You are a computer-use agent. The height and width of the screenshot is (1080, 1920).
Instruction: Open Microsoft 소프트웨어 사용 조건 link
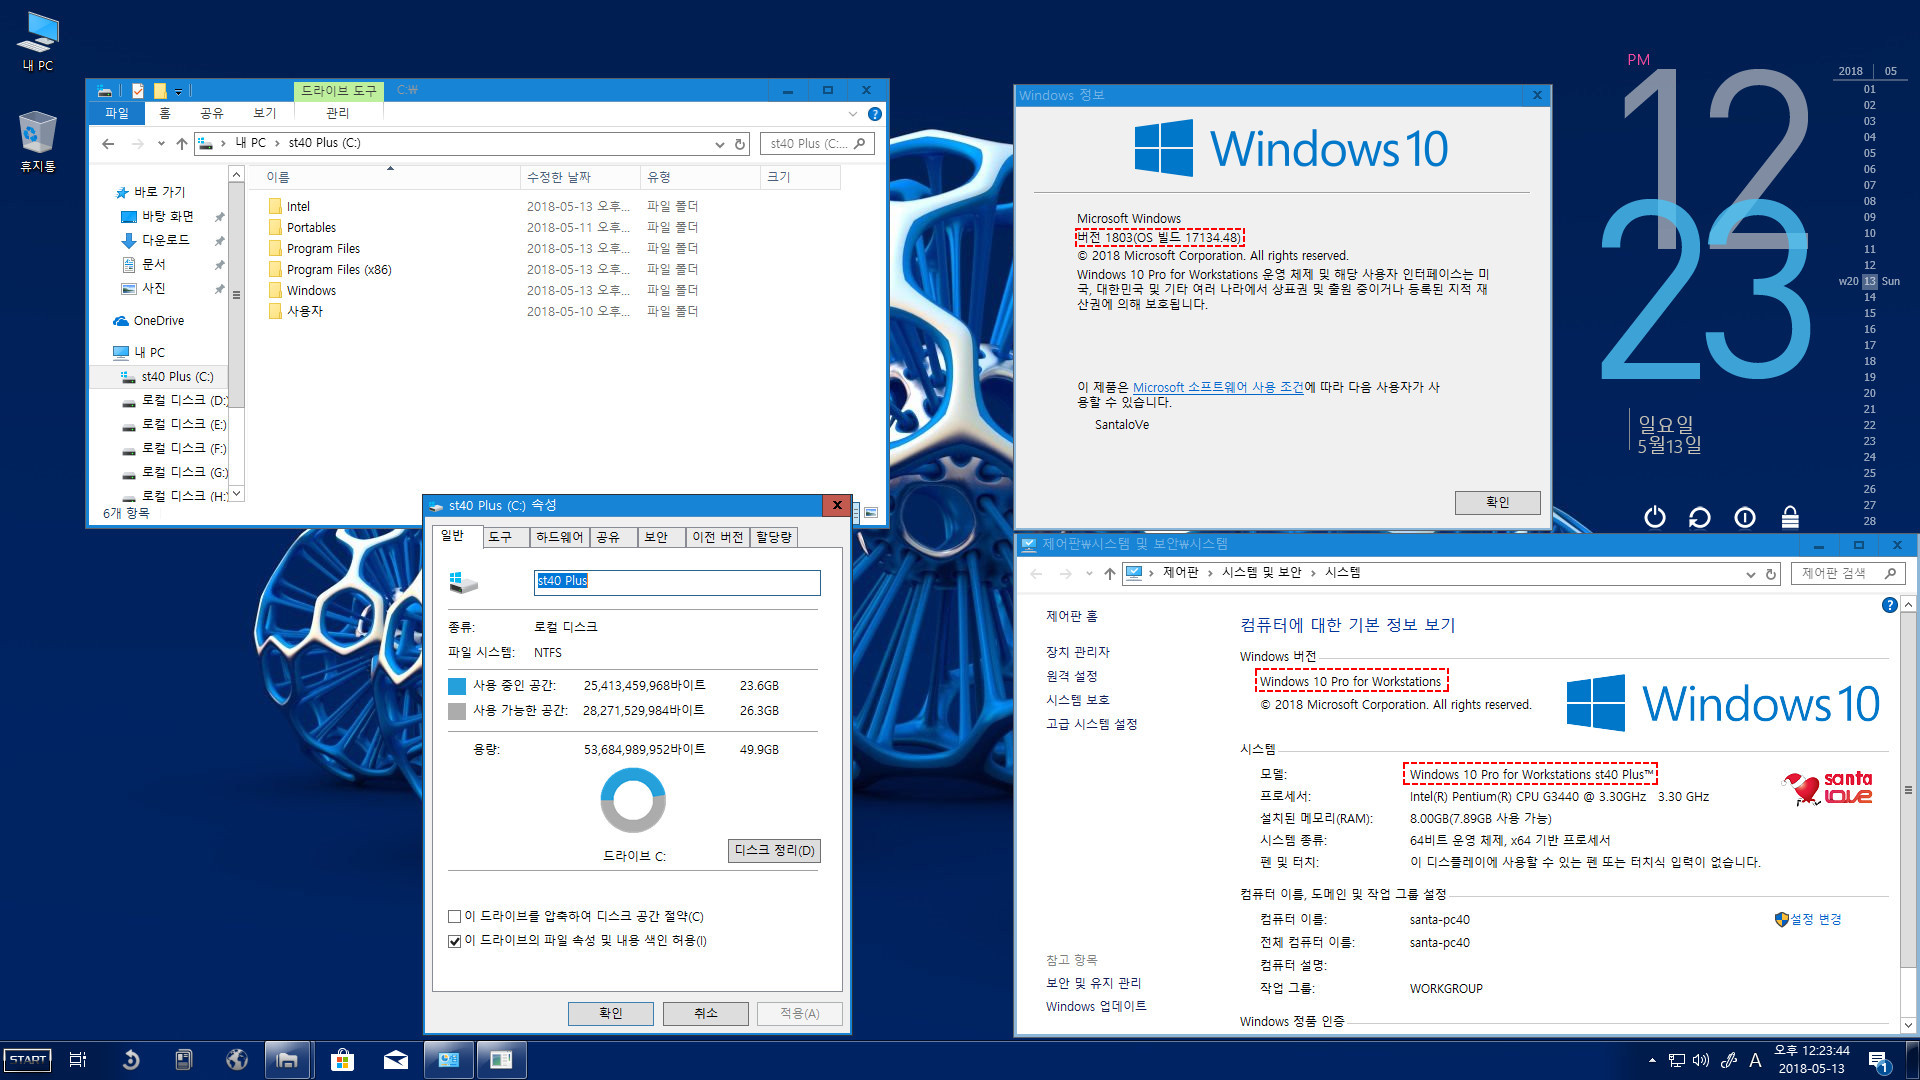tap(1218, 388)
